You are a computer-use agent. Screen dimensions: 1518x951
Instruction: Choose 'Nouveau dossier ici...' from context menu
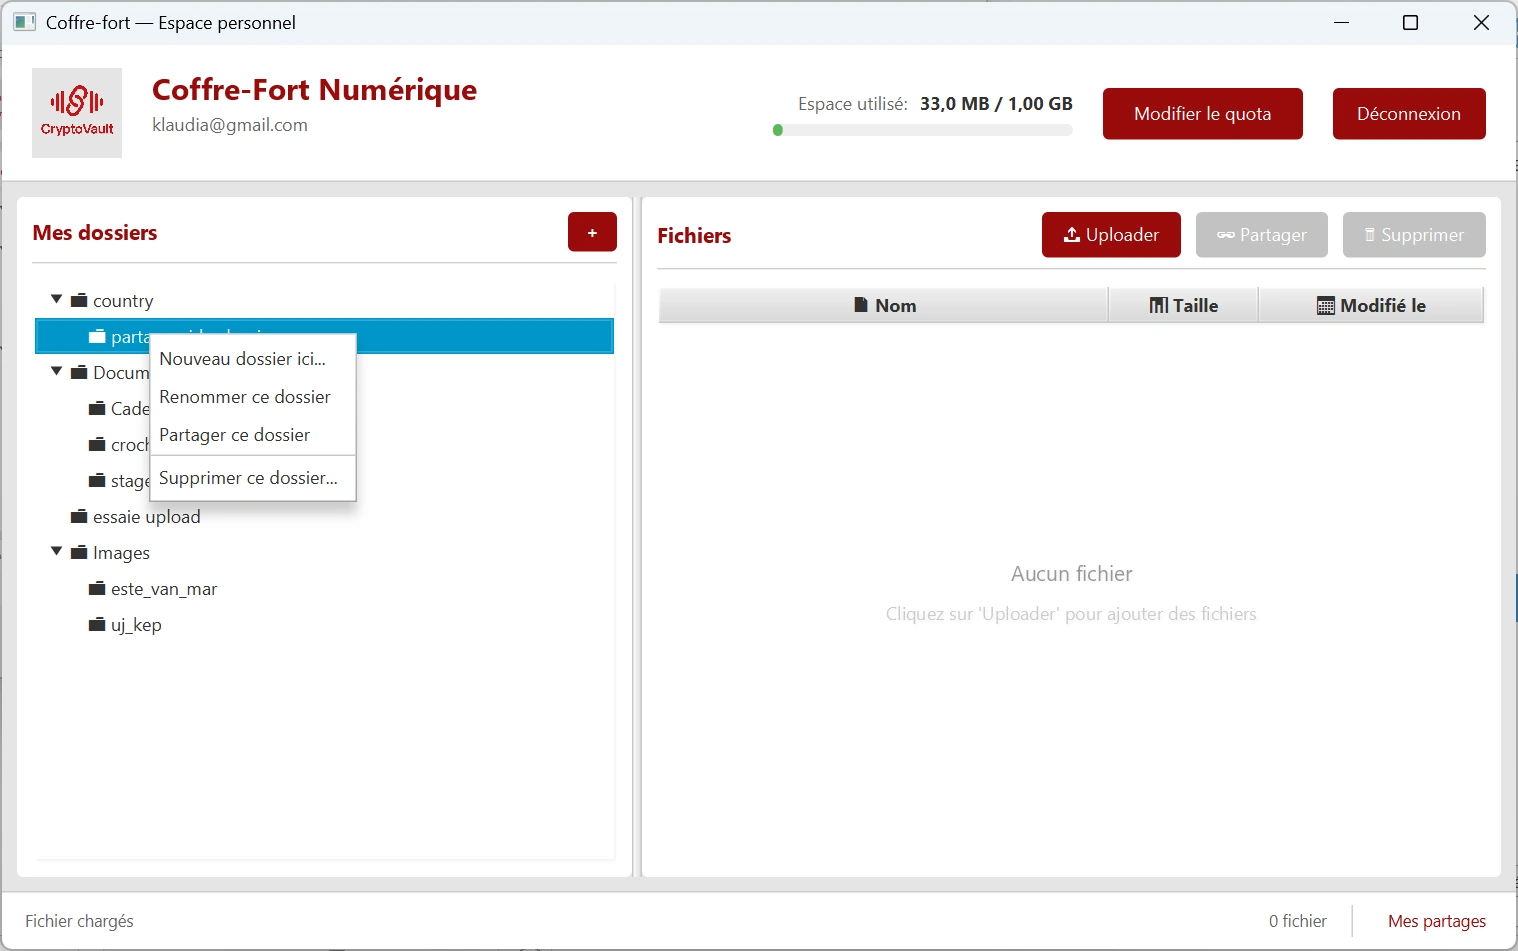click(x=243, y=359)
